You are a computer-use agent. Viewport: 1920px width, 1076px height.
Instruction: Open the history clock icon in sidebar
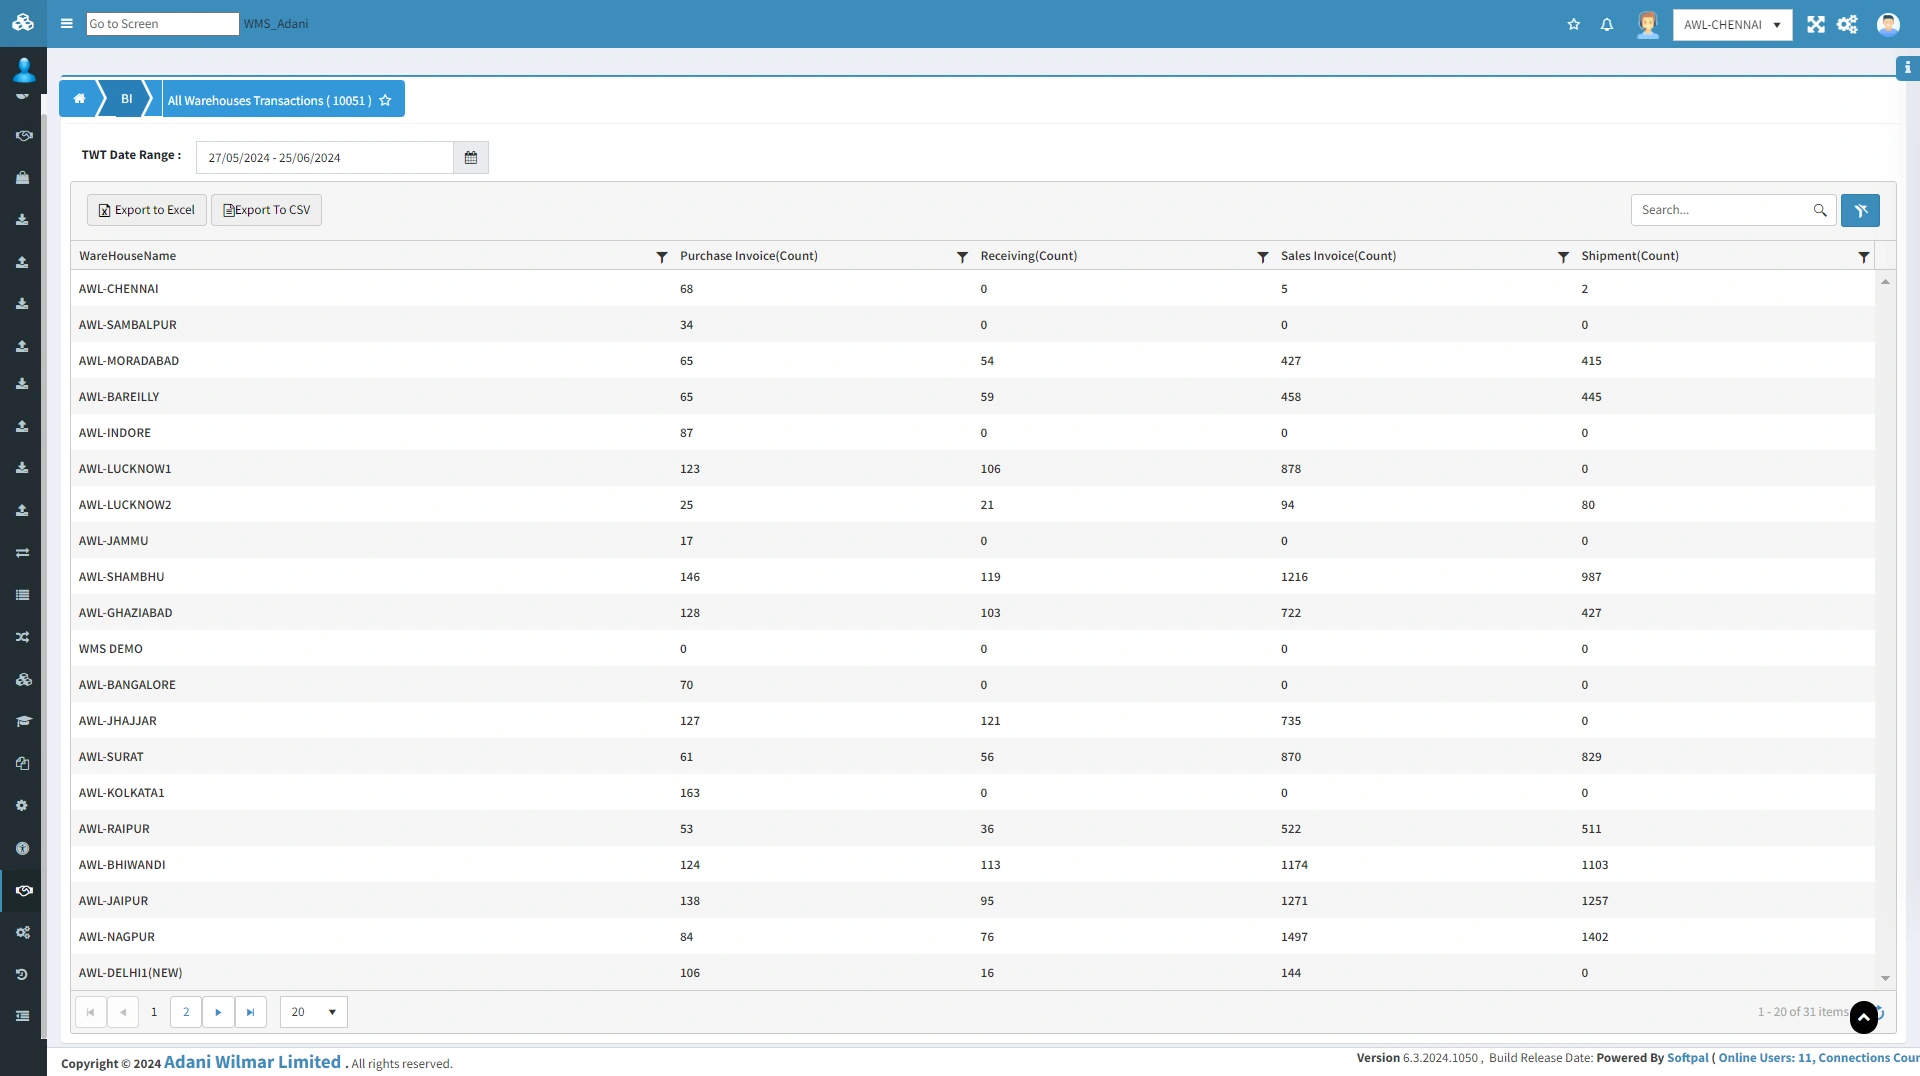click(x=22, y=974)
